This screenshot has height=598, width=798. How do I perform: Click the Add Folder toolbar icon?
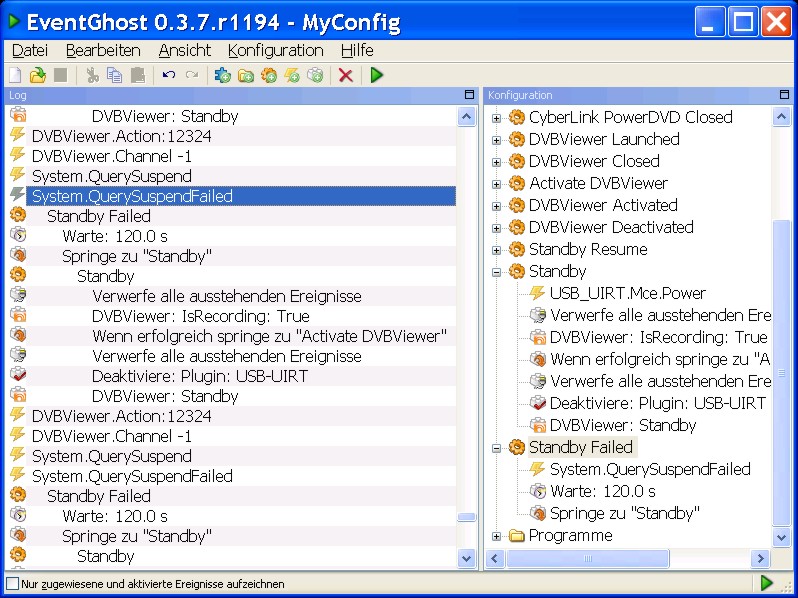point(246,75)
